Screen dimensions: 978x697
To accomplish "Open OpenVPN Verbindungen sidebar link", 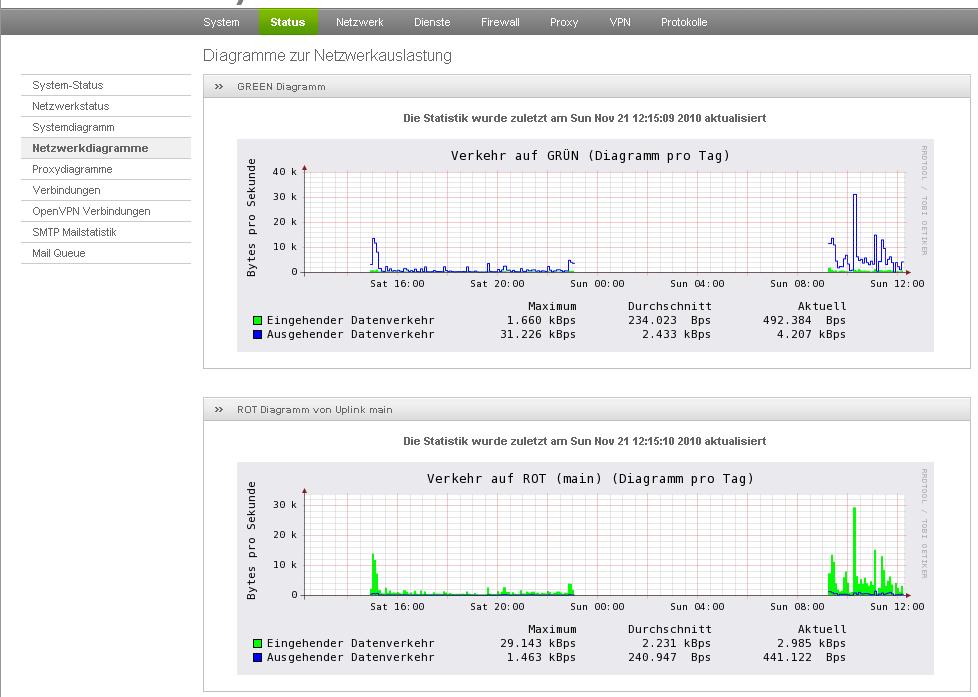I will pos(91,211).
